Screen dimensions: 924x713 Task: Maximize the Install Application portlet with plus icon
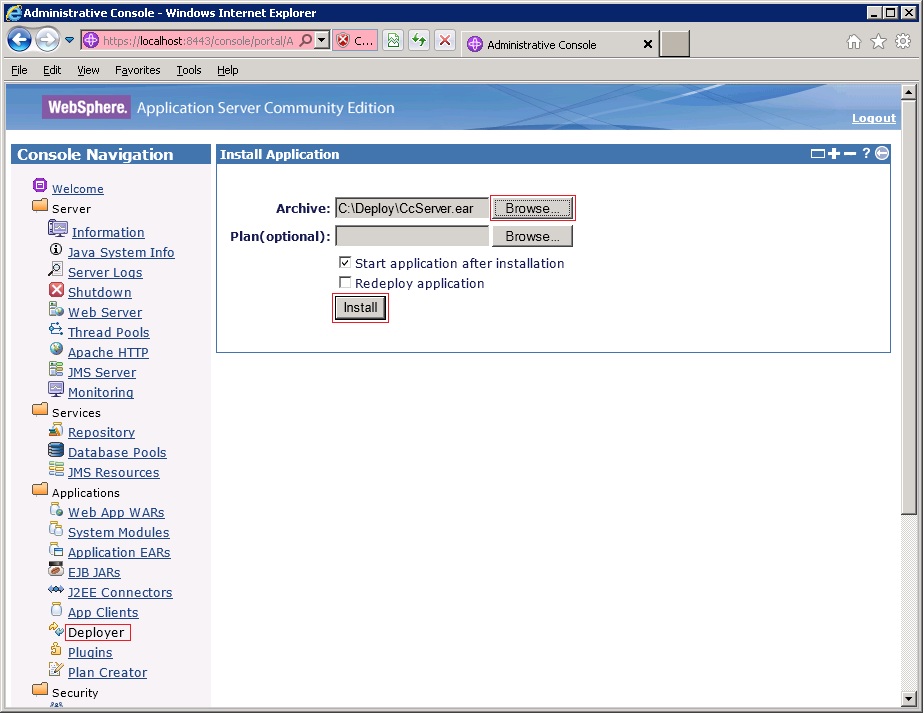pyautogui.click(x=834, y=154)
